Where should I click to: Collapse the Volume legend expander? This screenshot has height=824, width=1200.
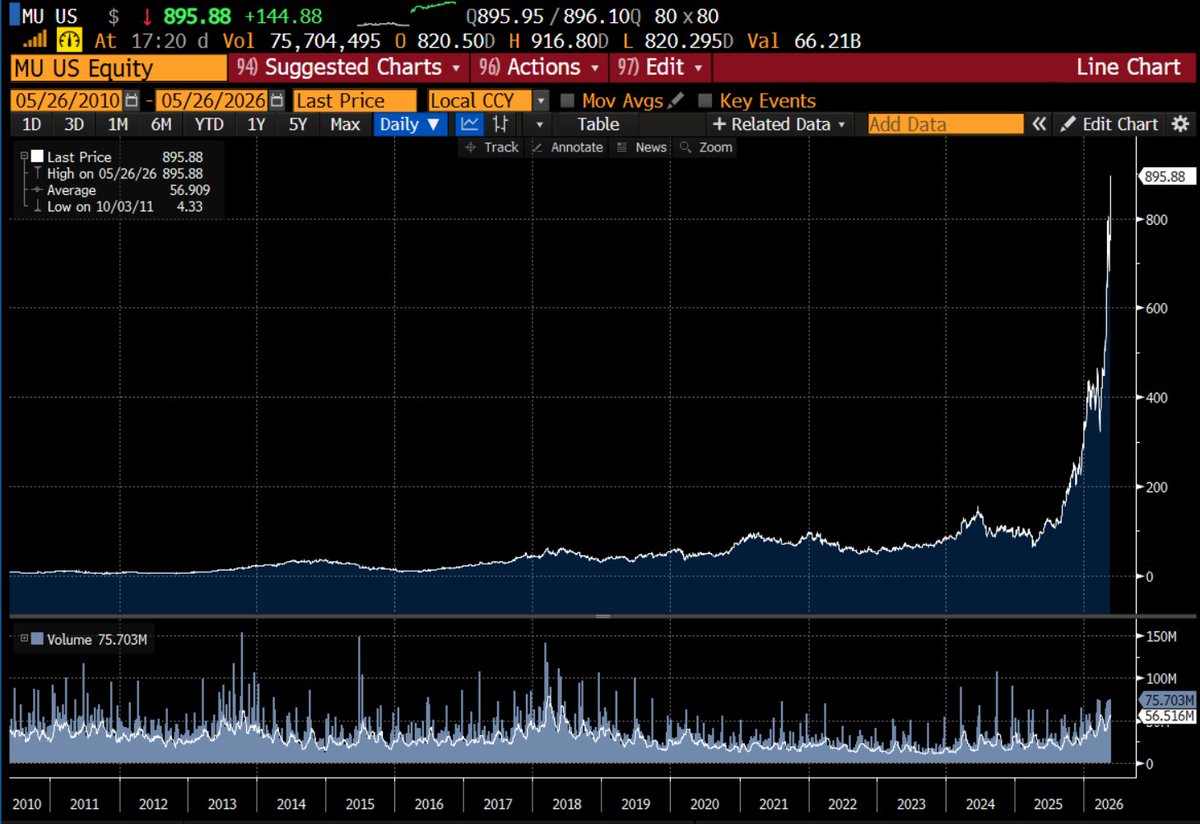pos(23,640)
